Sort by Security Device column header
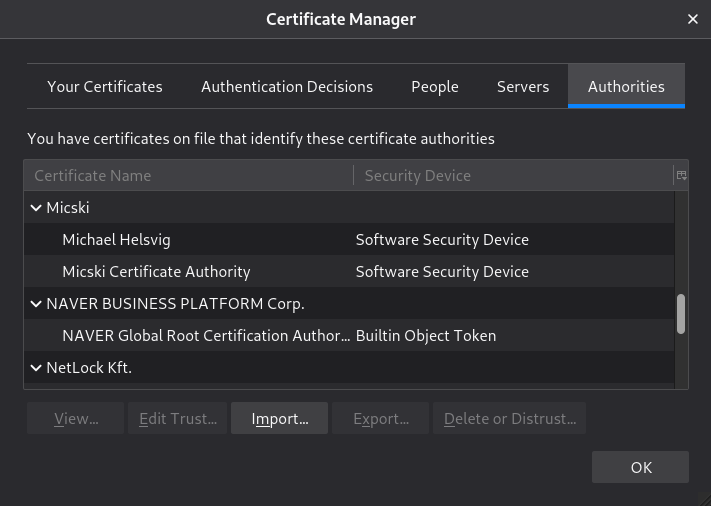The width and height of the screenshot is (711, 506). coord(514,175)
